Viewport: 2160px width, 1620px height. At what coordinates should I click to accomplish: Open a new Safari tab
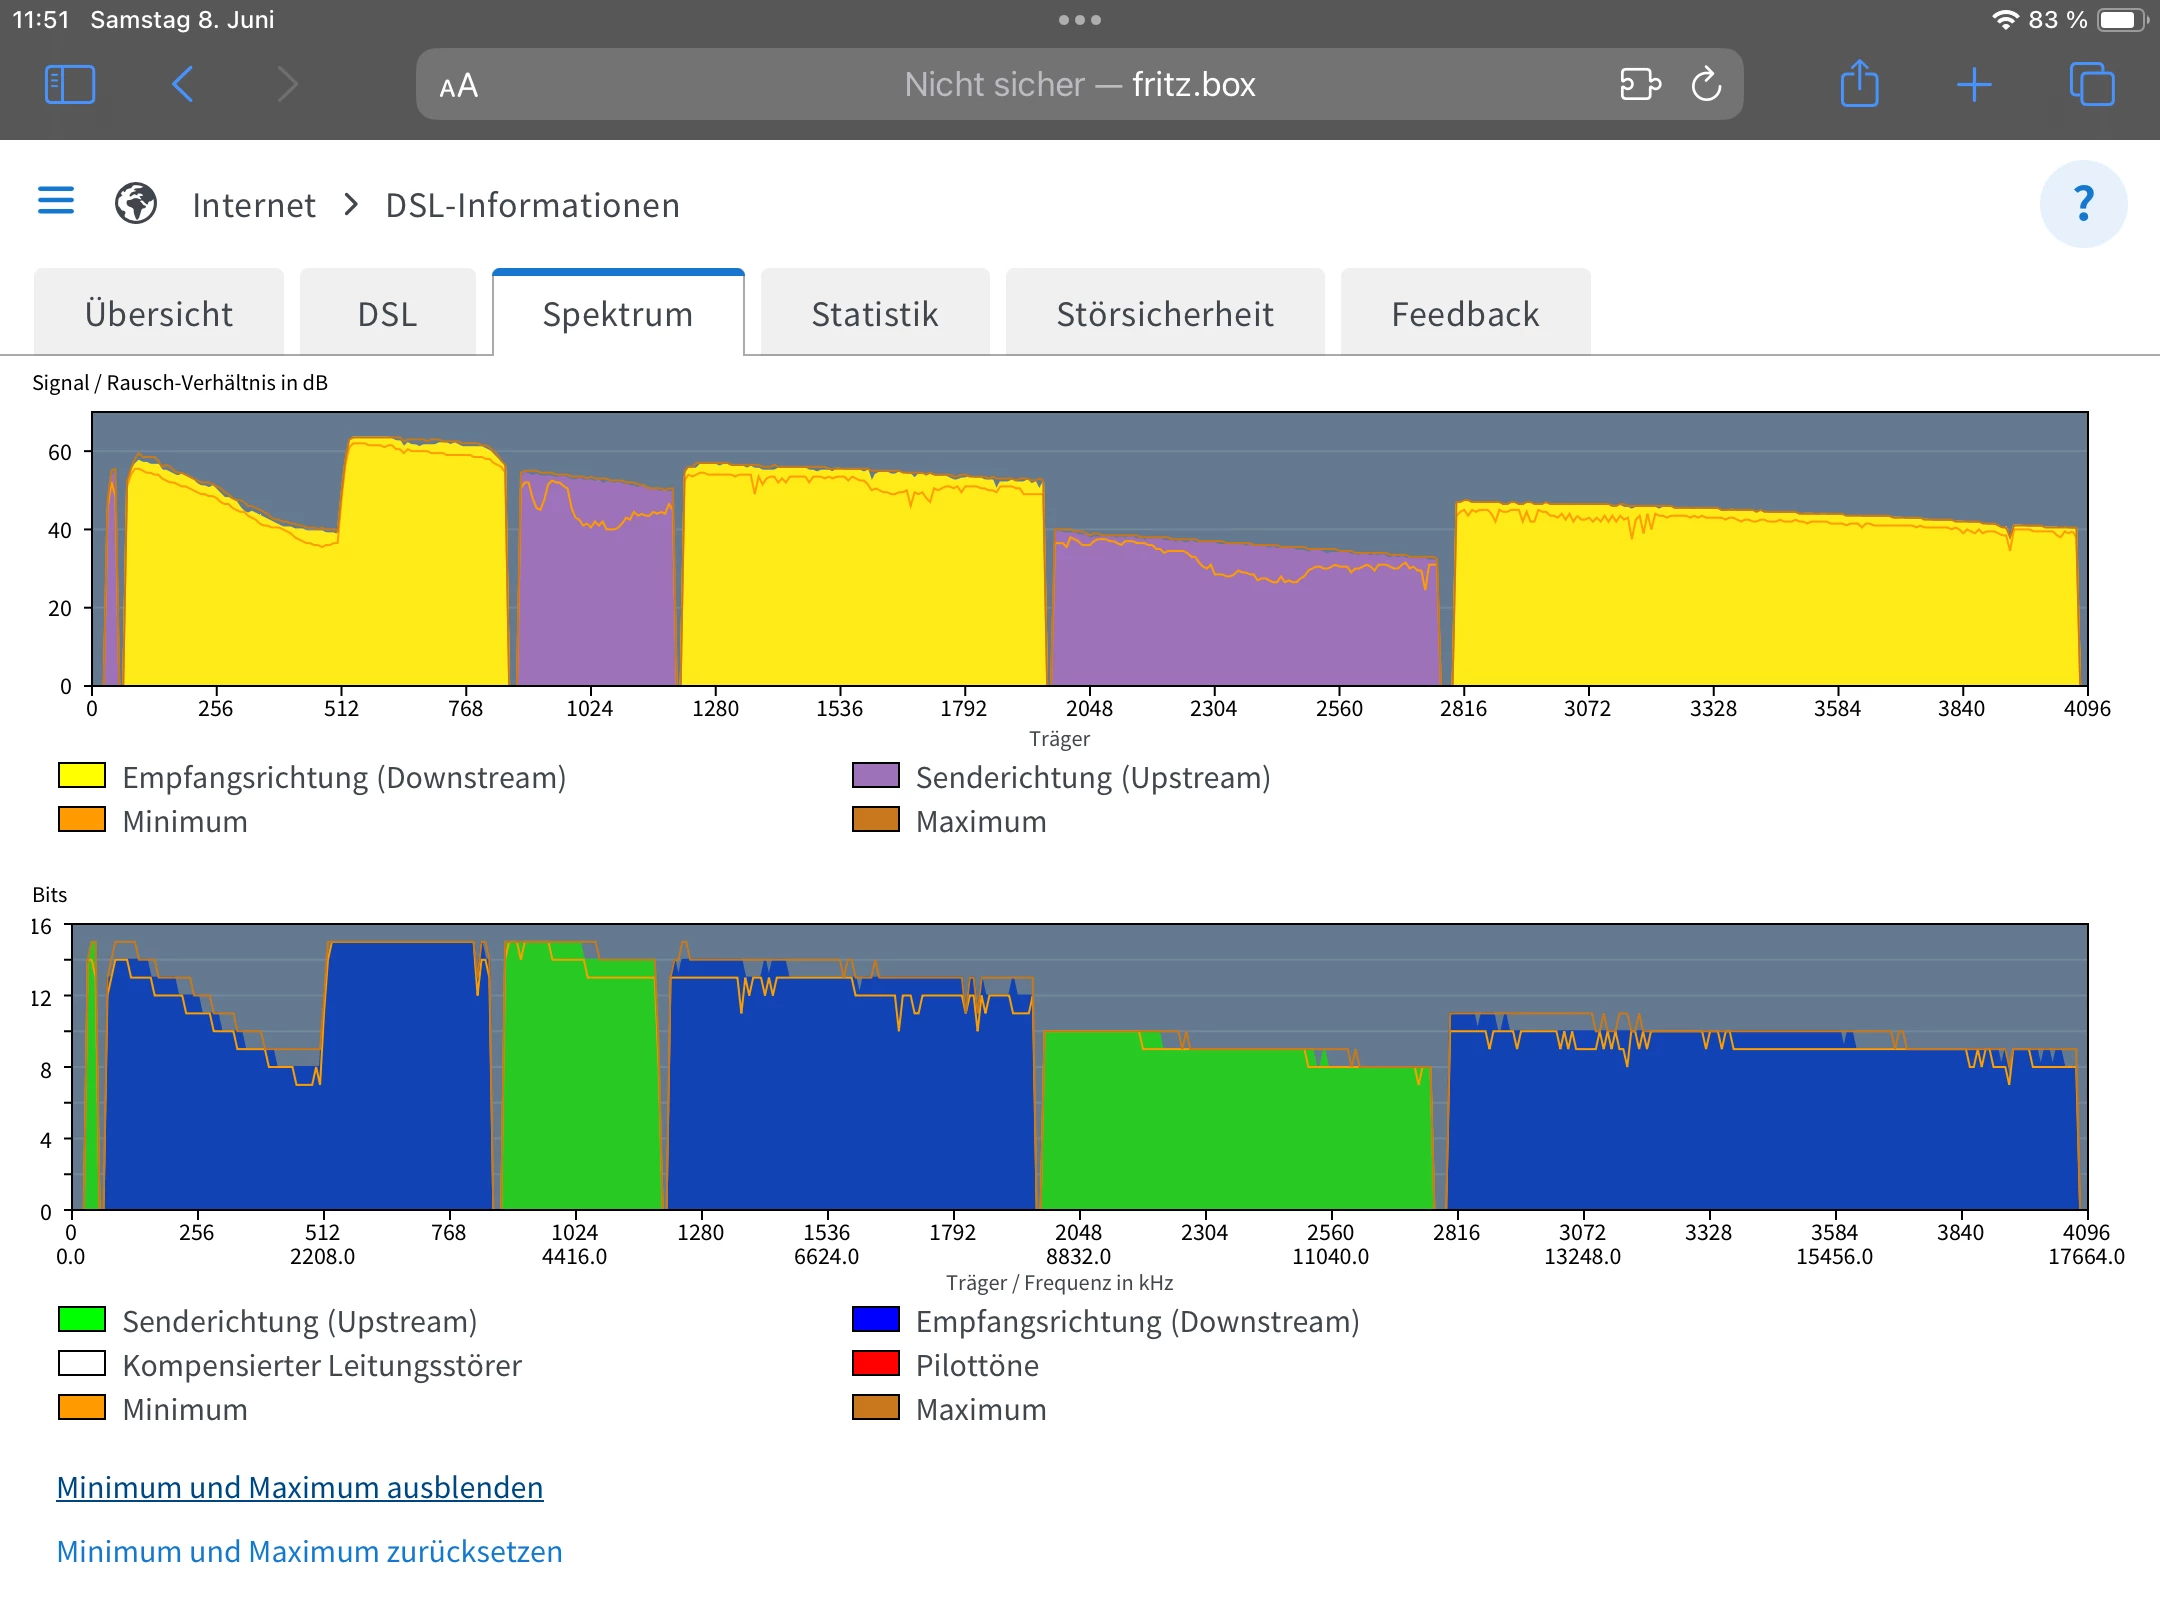[1974, 85]
